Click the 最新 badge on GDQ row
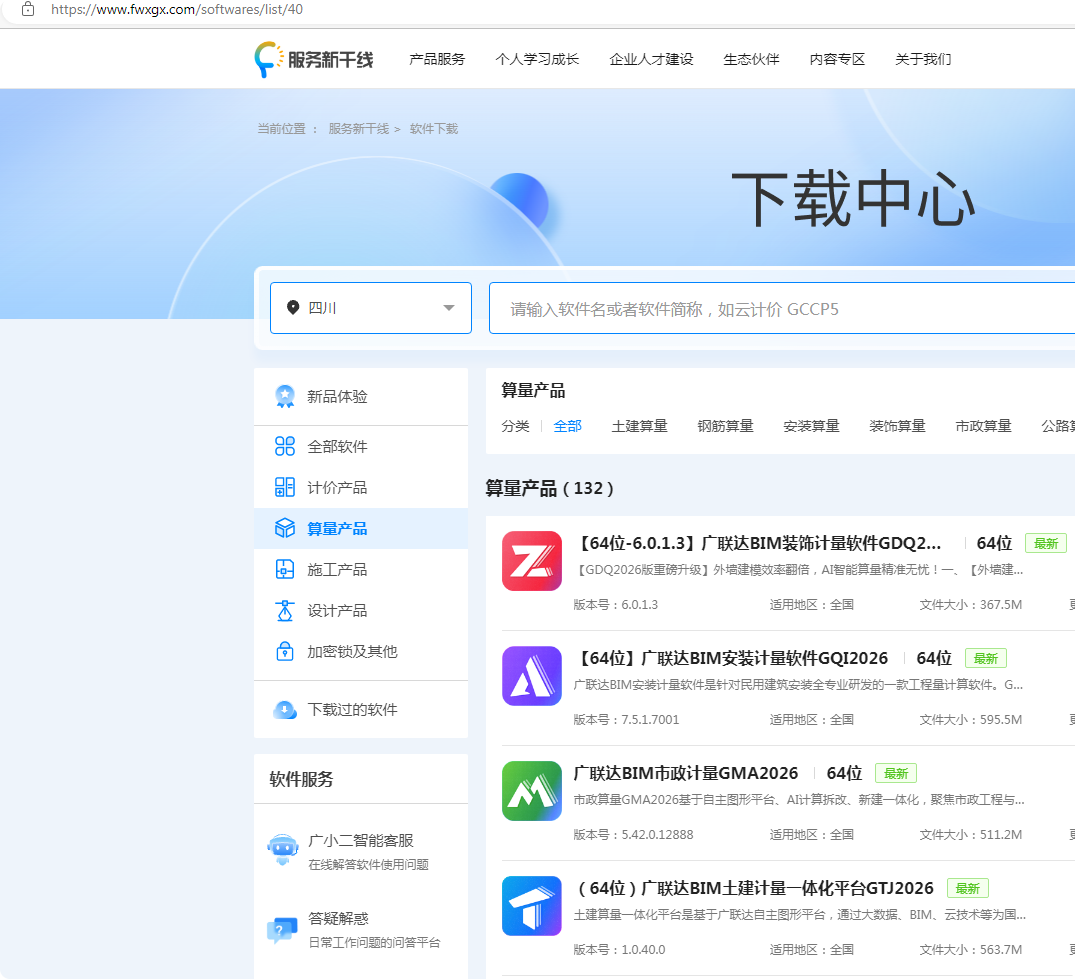Viewport: 1075px width, 979px height. 1046,544
